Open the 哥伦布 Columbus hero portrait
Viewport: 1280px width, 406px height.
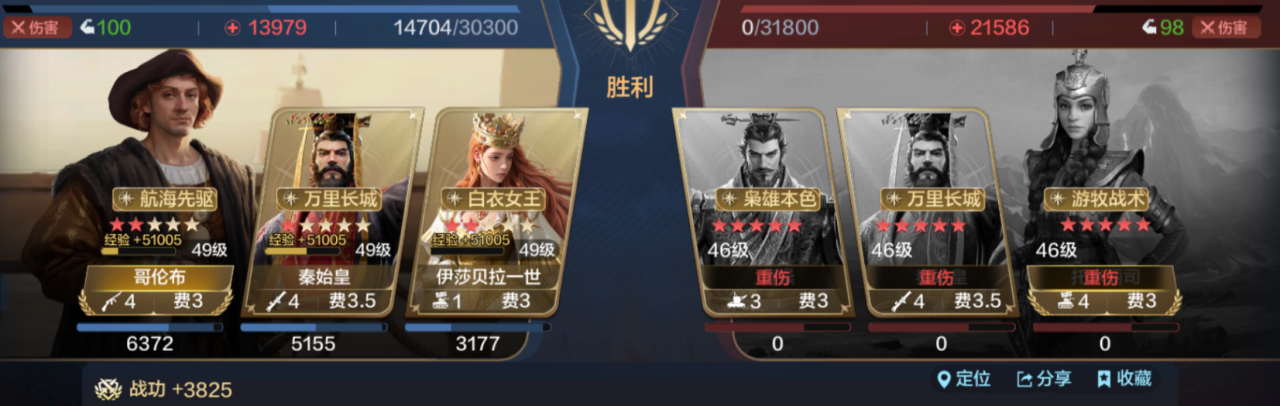(130, 190)
